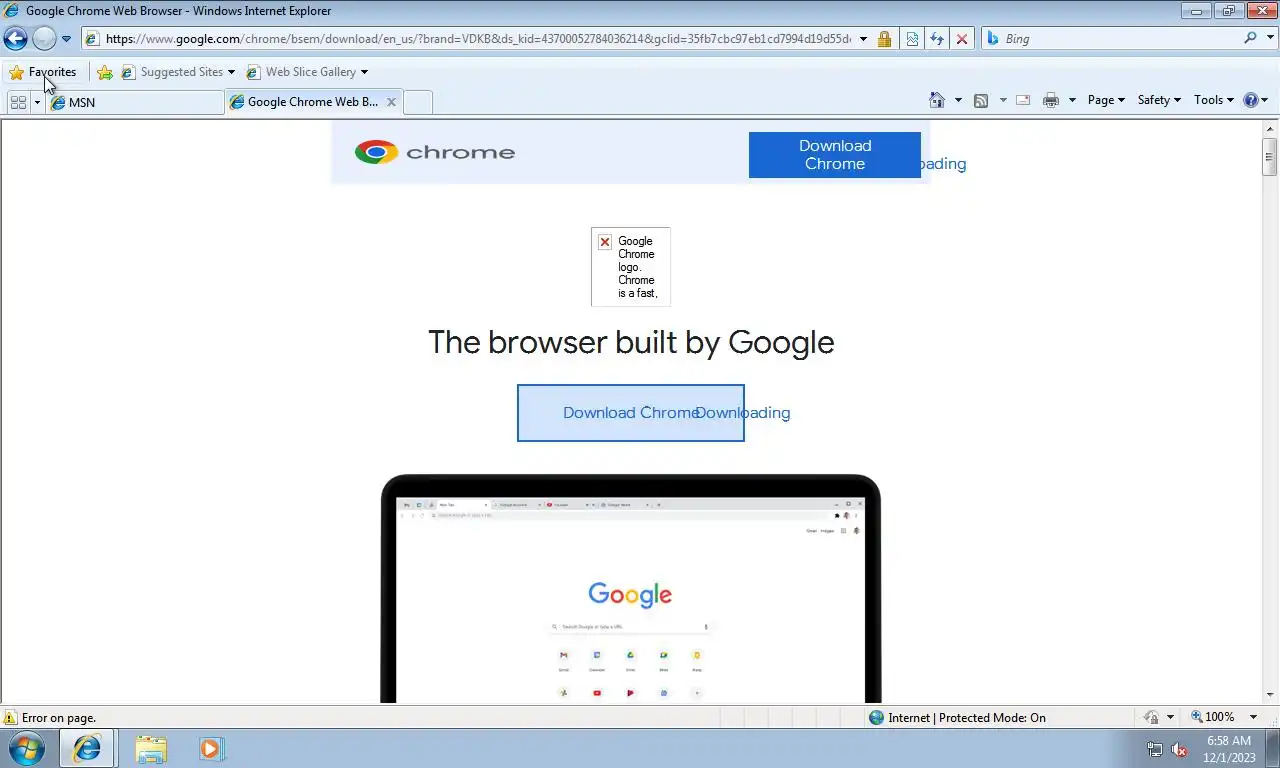Image resolution: width=1280 pixels, height=768 pixels.
Task: Go back with the Back arrow button
Action: [x=15, y=39]
